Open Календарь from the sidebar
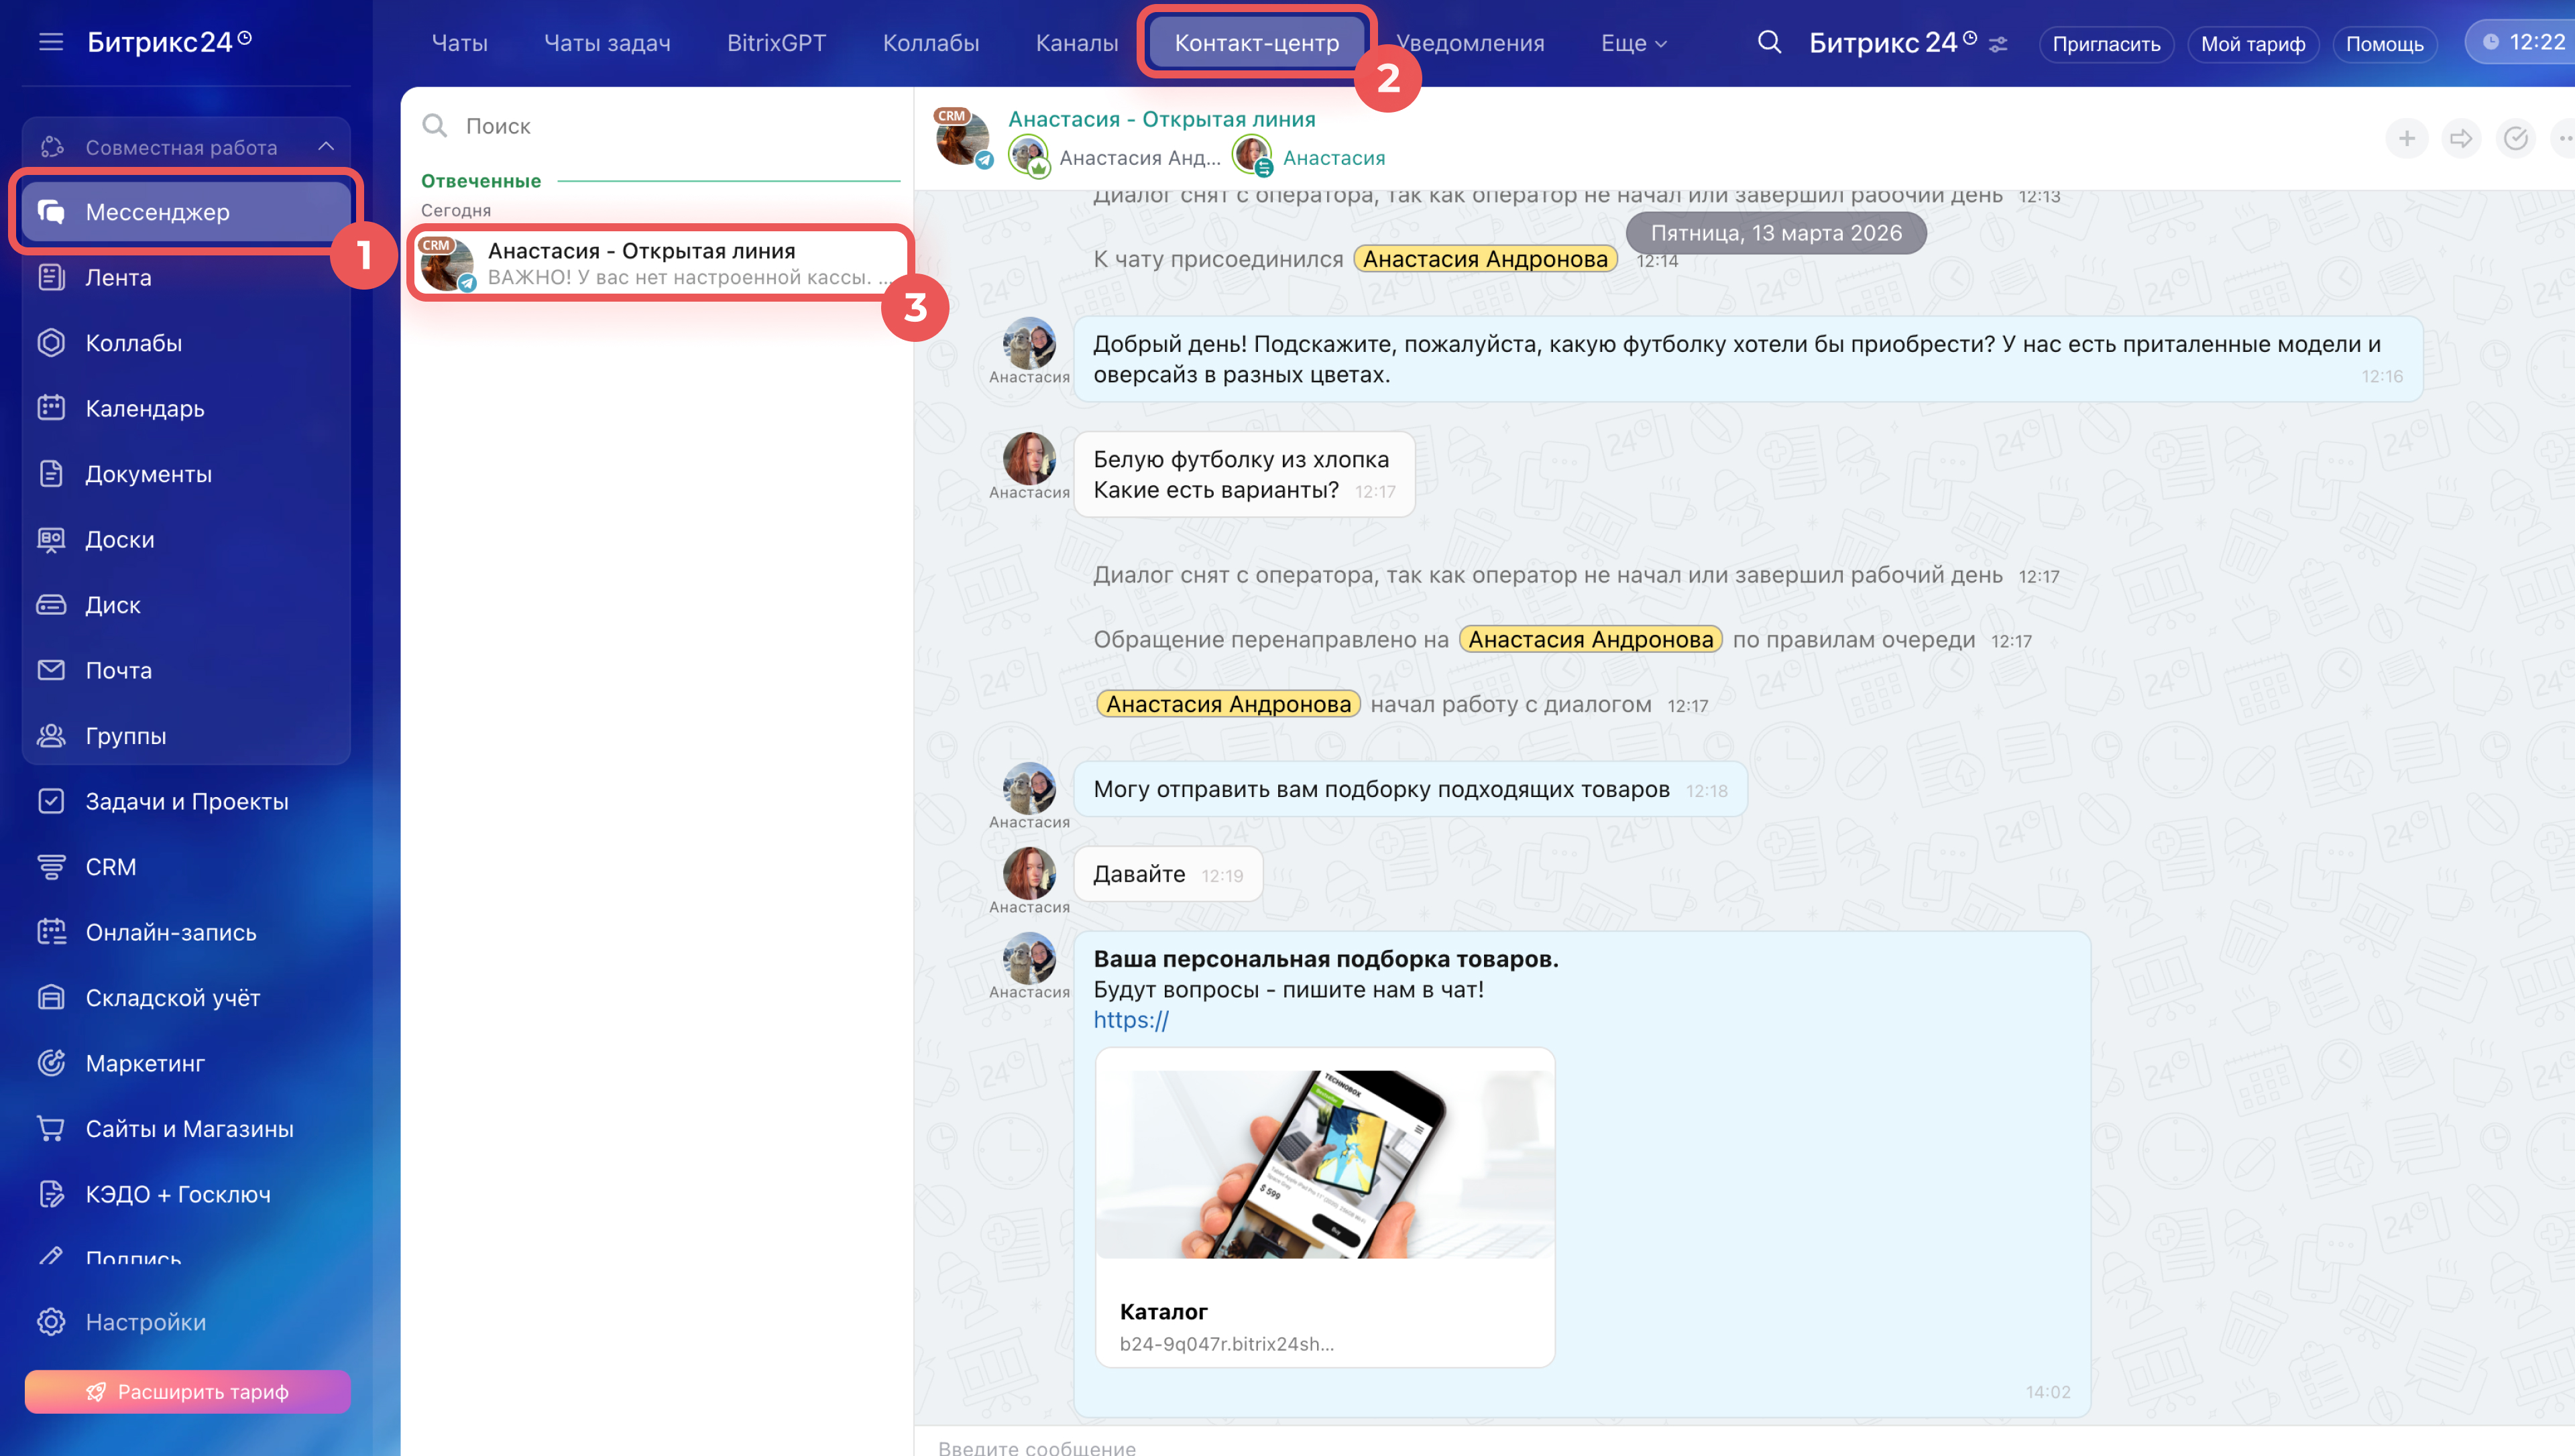 pyautogui.click(x=144, y=408)
